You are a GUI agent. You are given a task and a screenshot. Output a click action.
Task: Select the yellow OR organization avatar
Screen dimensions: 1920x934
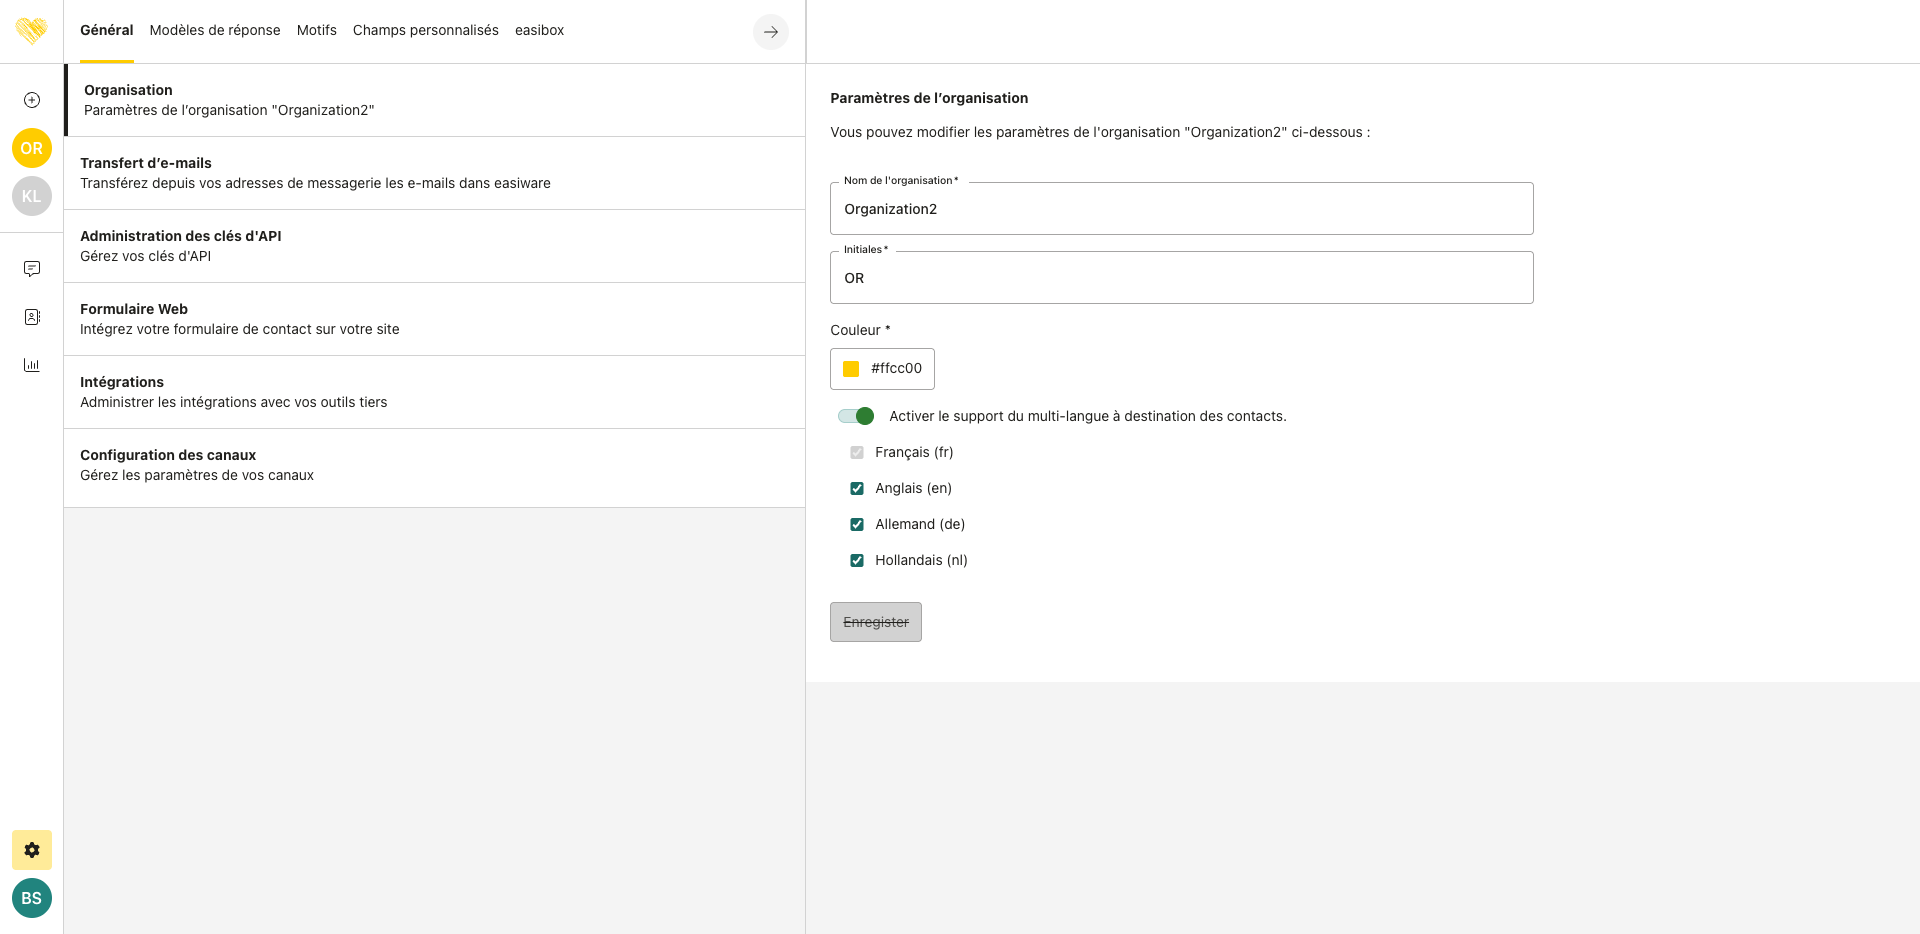(x=32, y=148)
